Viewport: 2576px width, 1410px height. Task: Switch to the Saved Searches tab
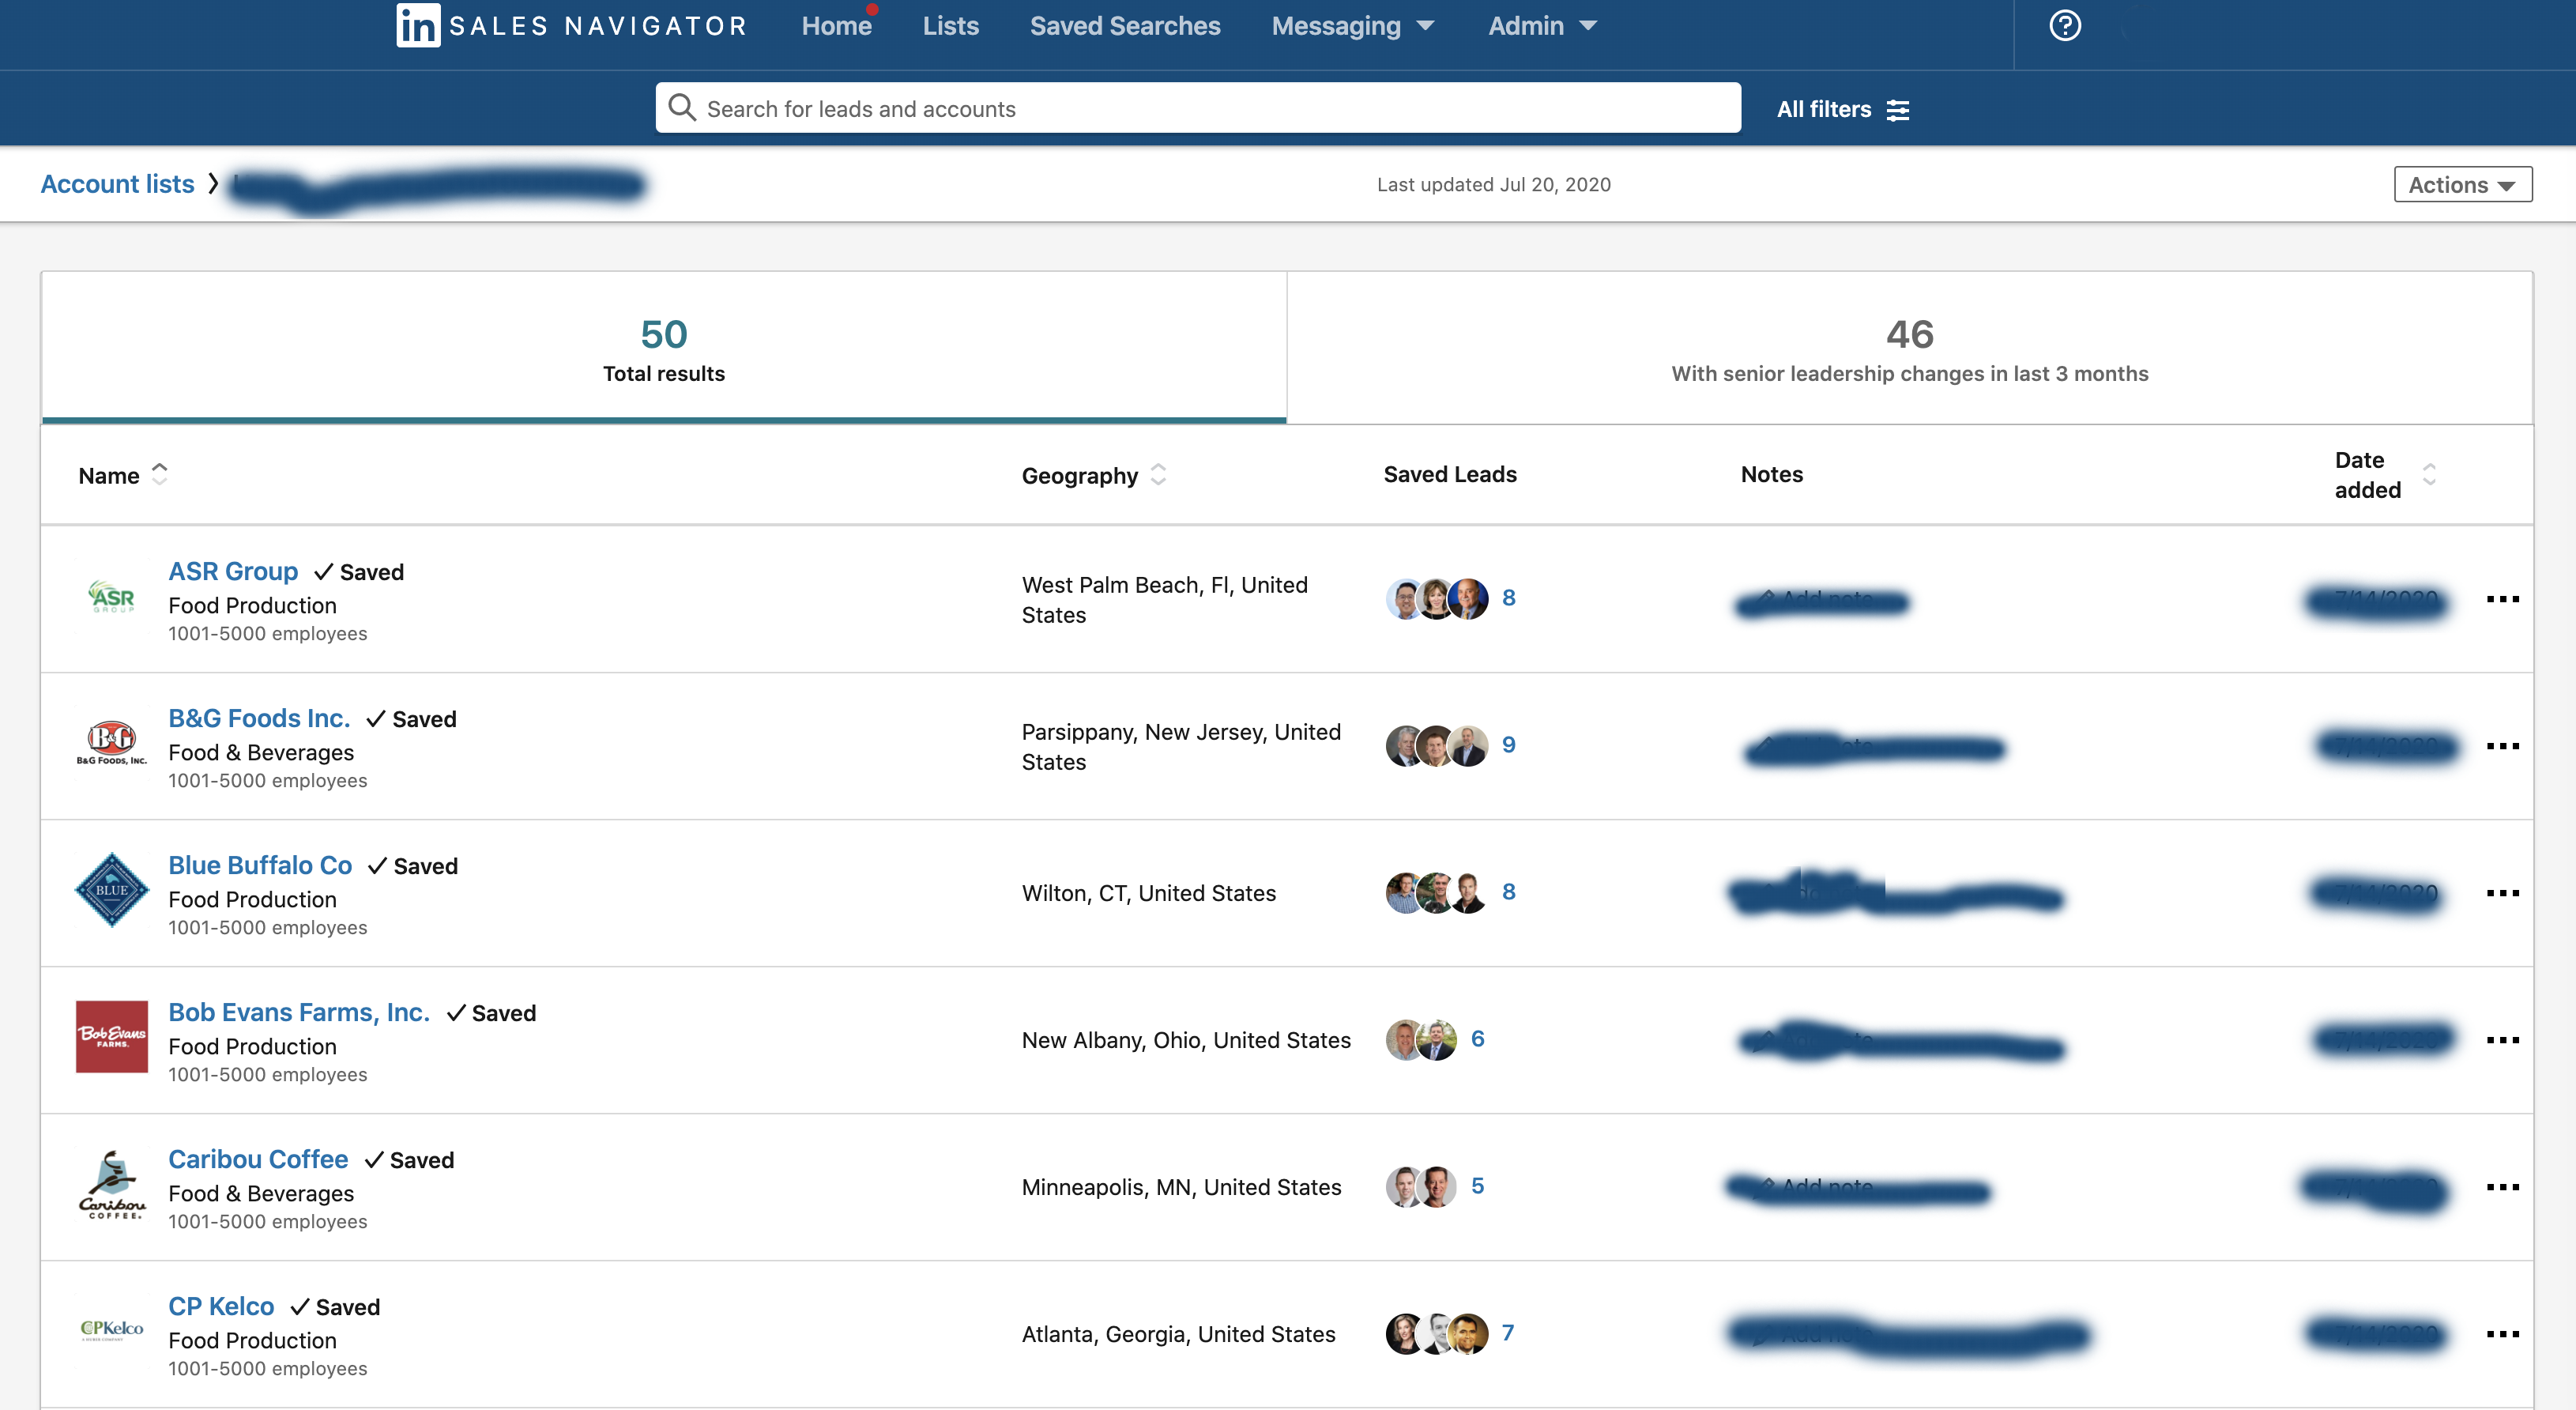click(x=1125, y=25)
